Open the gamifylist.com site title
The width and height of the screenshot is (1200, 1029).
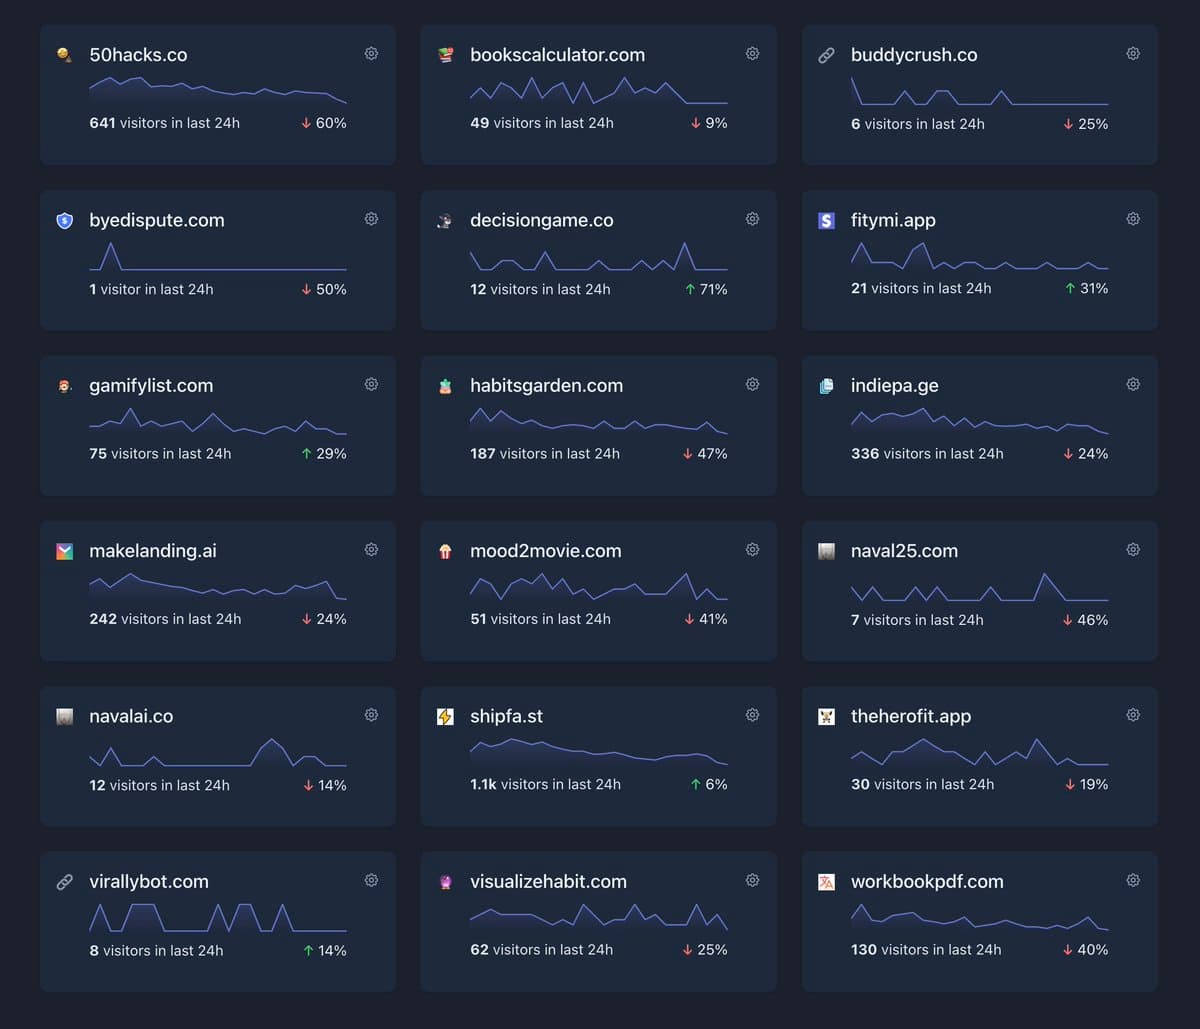click(151, 385)
